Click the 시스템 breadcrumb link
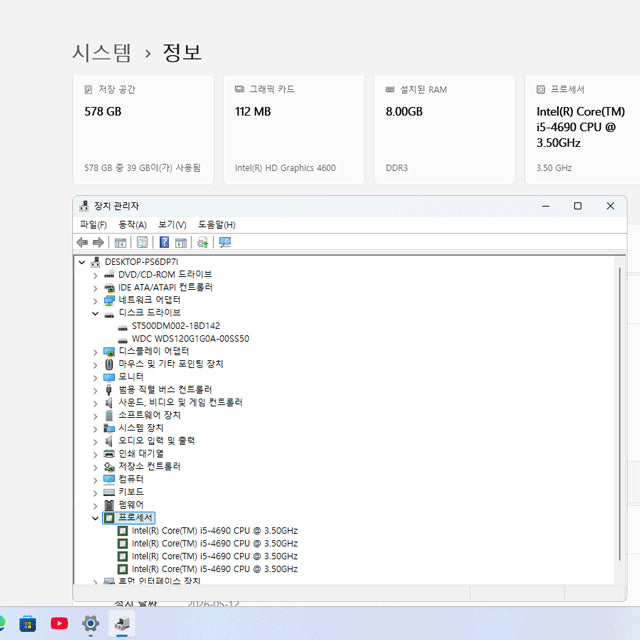This screenshot has height=640, width=640. tap(102, 53)
